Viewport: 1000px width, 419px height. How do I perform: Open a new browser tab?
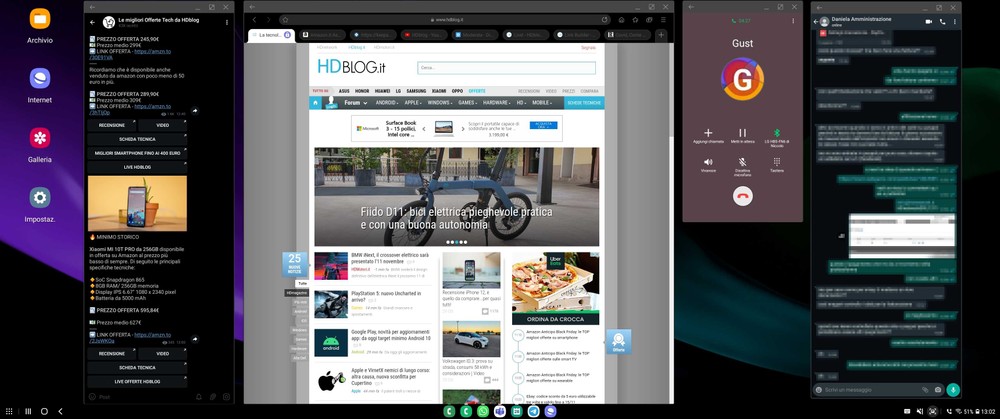pos(660,35)
